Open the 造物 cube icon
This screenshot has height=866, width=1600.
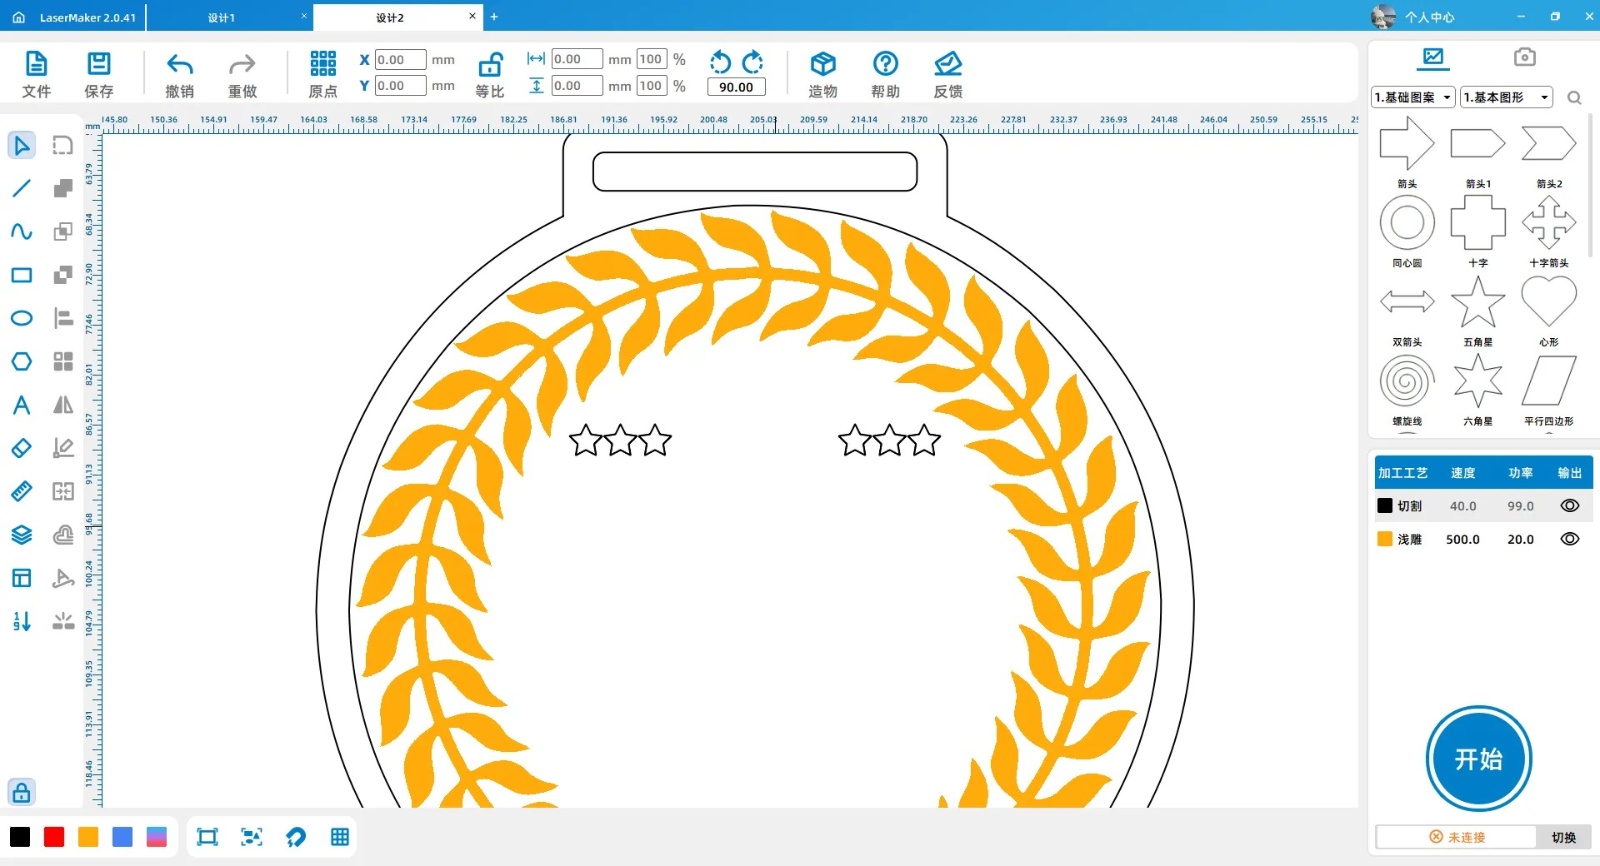(822, 65)
